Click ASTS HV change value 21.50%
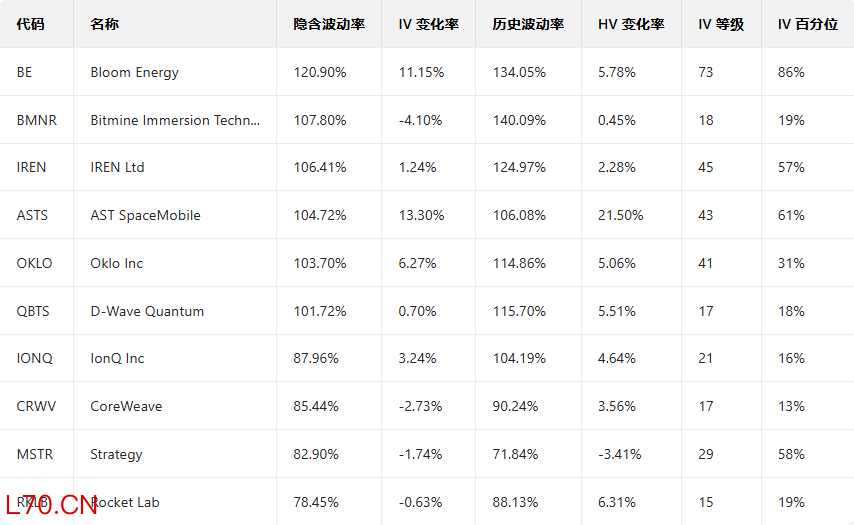Image resolution: width=854 pixels, height=525 pixels. pos(620,216)
